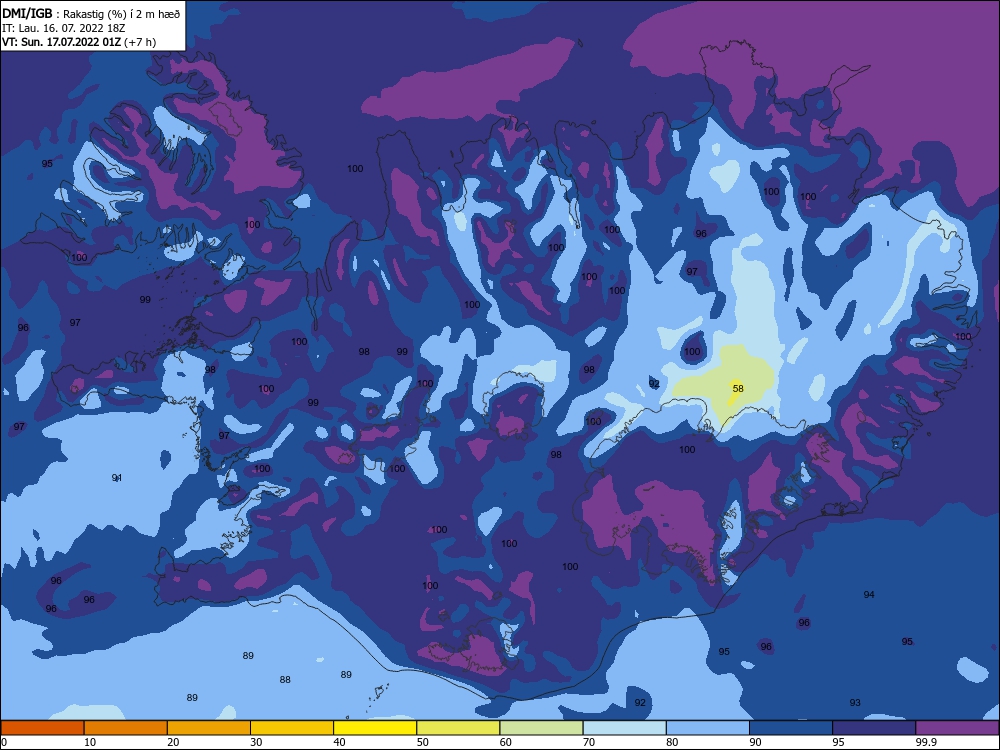
Task: Click the IT: Lau. 16. 07. 2022 18Z line
Action: 64,28
